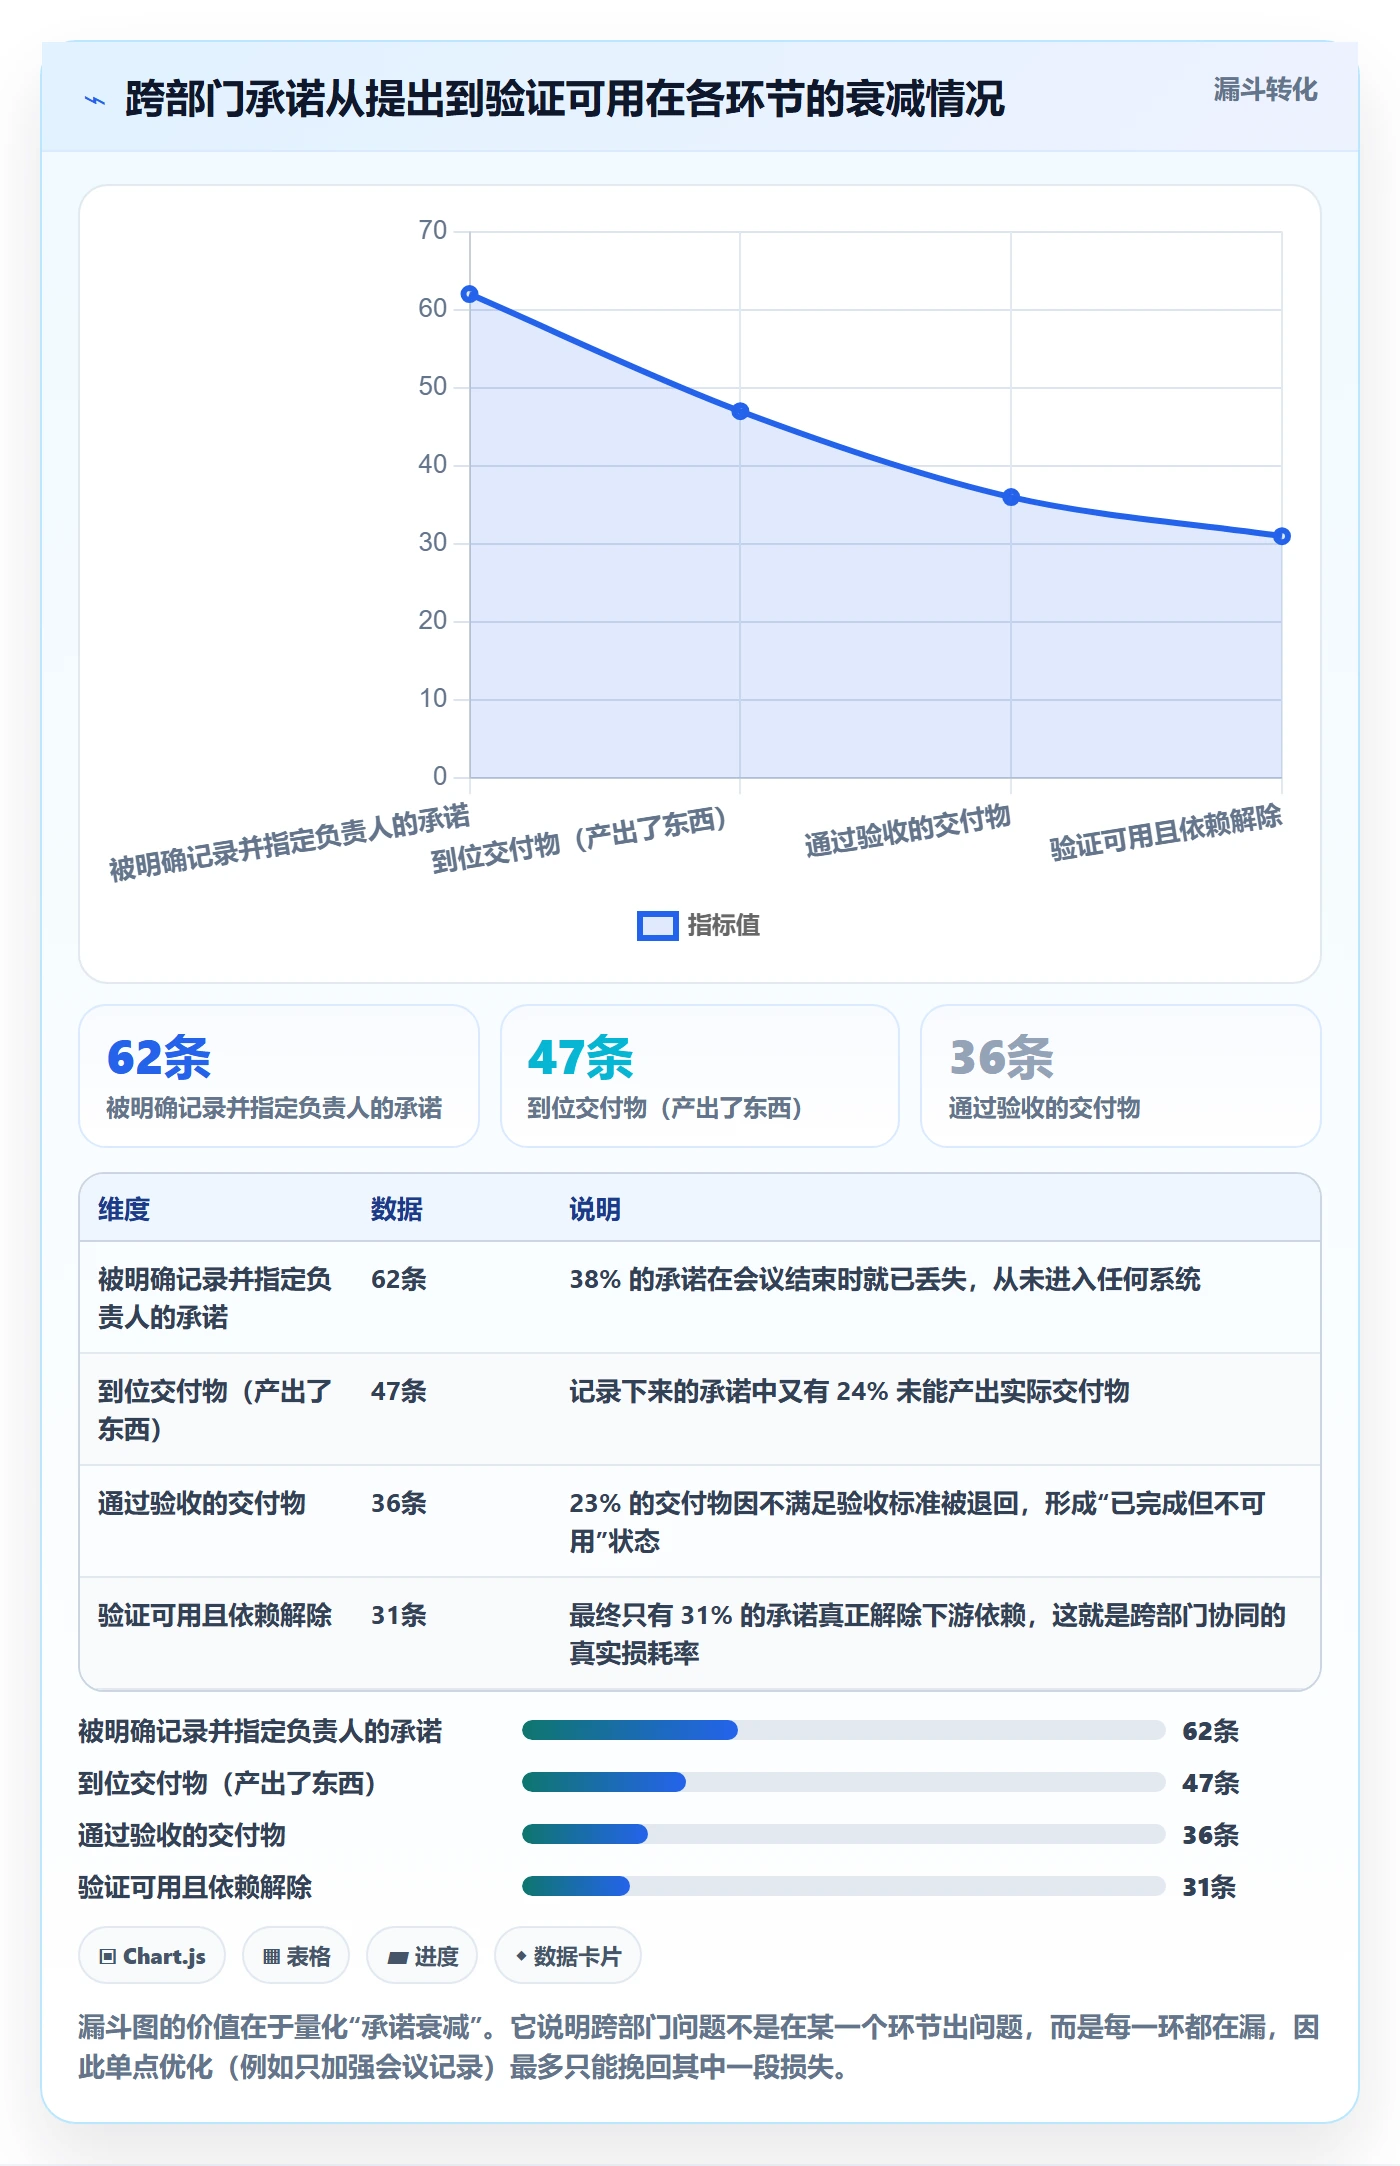The height and width of the screenshot is (2166, 1400).
Task: Click the 数据 column header
Action: [397, 1209]
